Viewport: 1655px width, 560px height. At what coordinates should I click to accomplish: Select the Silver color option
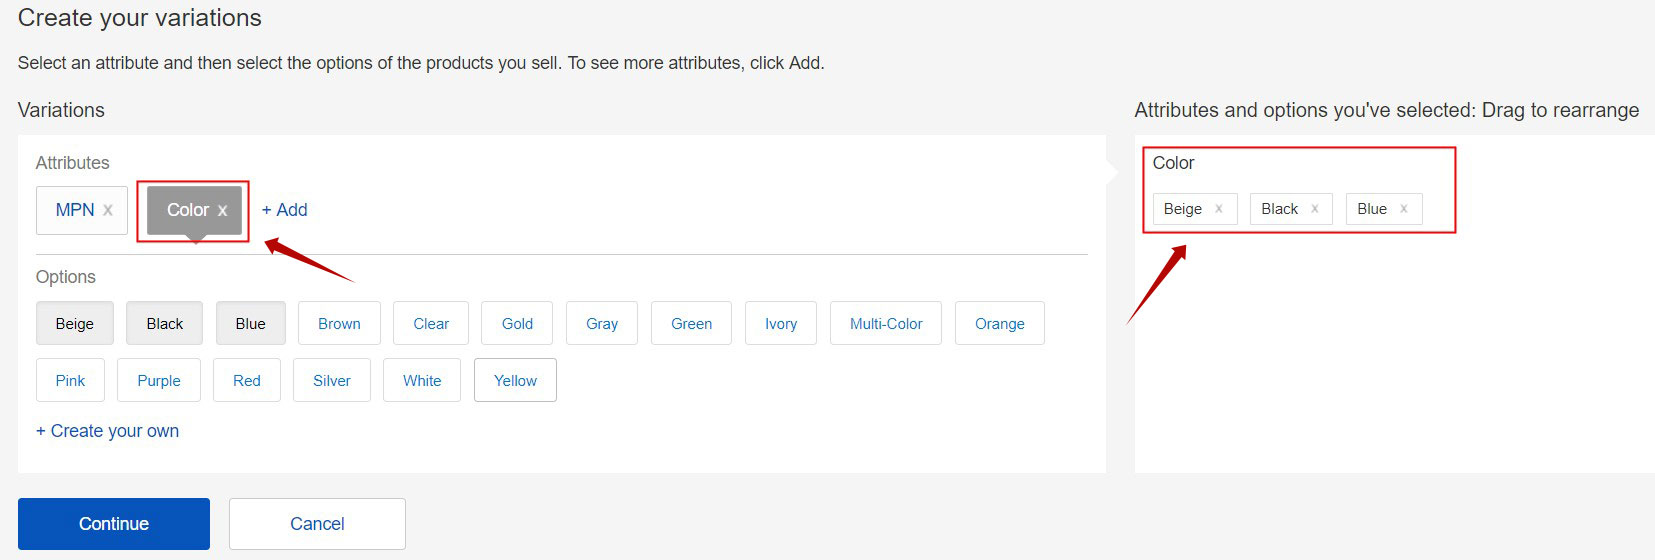[x=332, y=381]
